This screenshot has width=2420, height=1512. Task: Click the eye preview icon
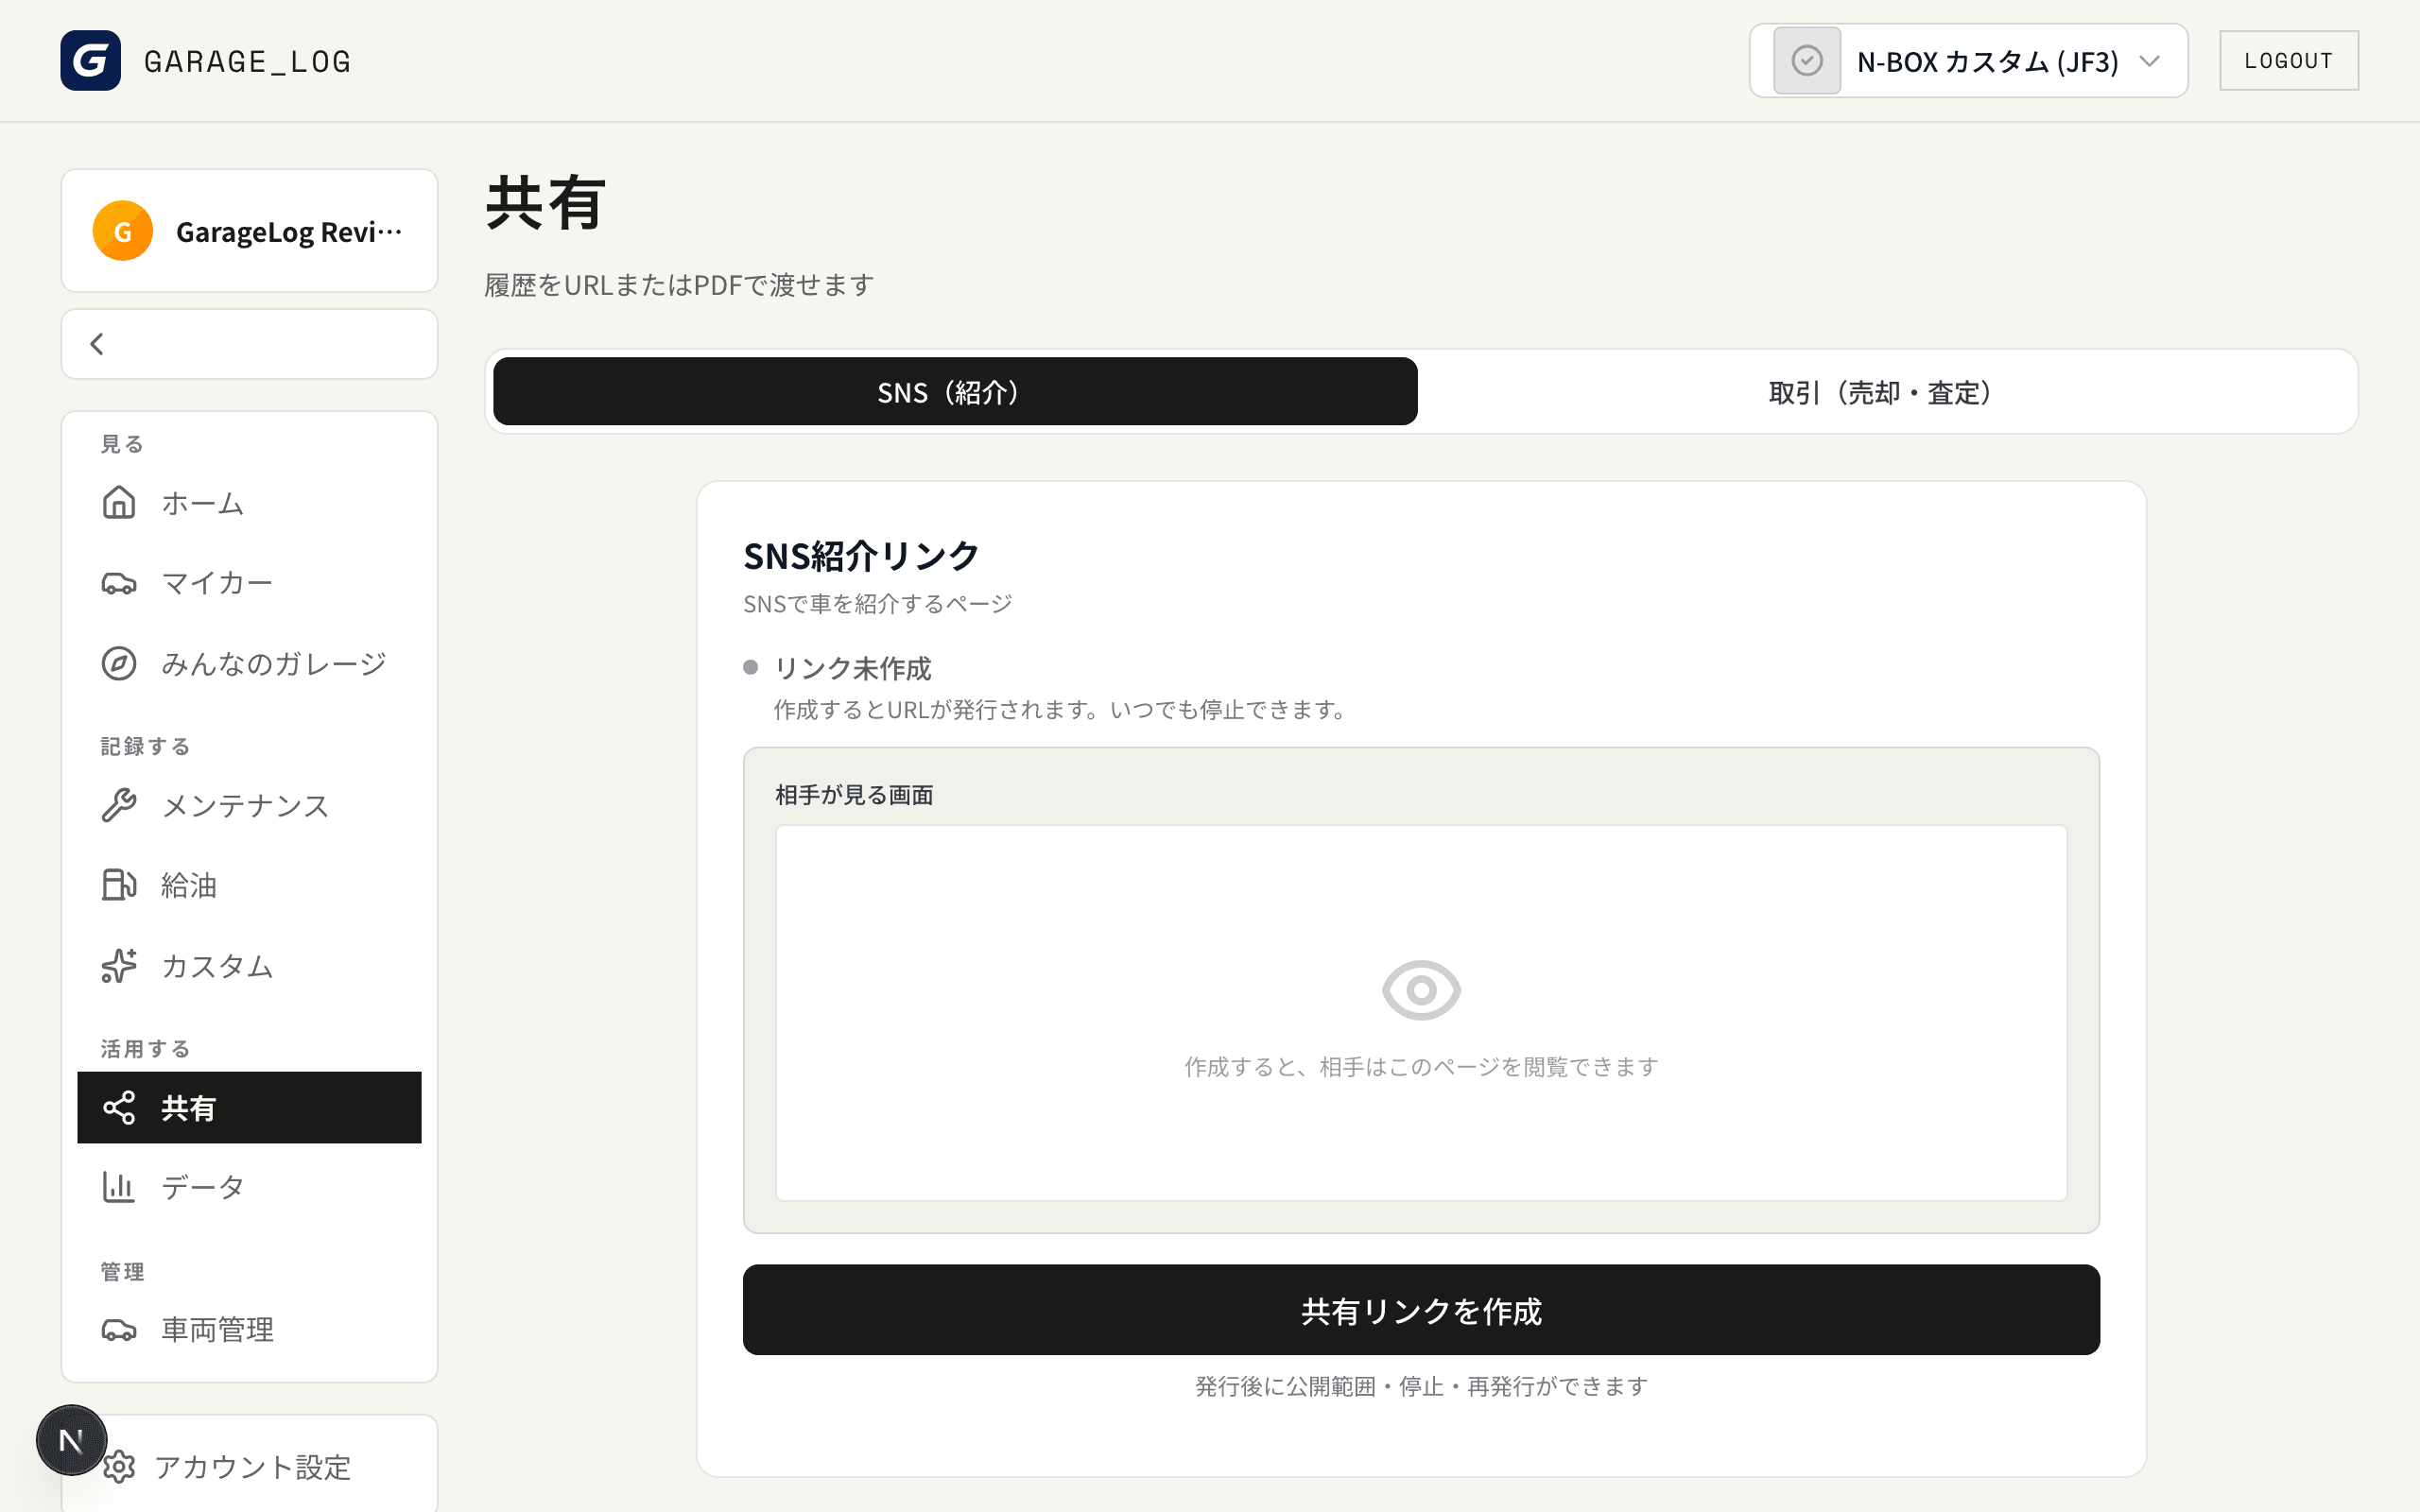(x=1421, y=990)
